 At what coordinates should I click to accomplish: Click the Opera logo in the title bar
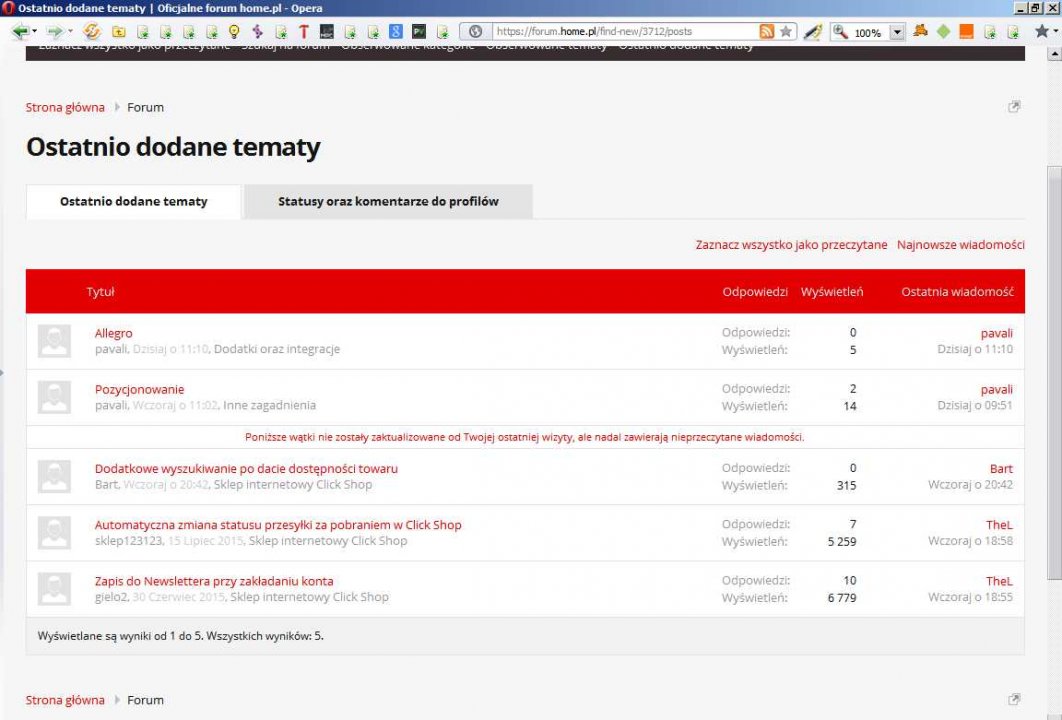pyautogui.click(x=8, y=8)
